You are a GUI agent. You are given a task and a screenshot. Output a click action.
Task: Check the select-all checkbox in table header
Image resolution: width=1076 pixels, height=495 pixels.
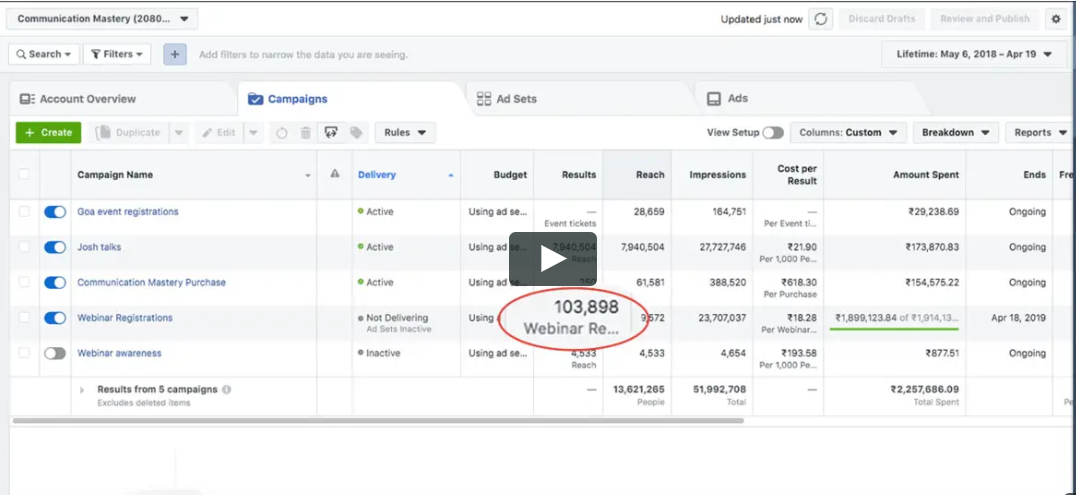(24, 174)
